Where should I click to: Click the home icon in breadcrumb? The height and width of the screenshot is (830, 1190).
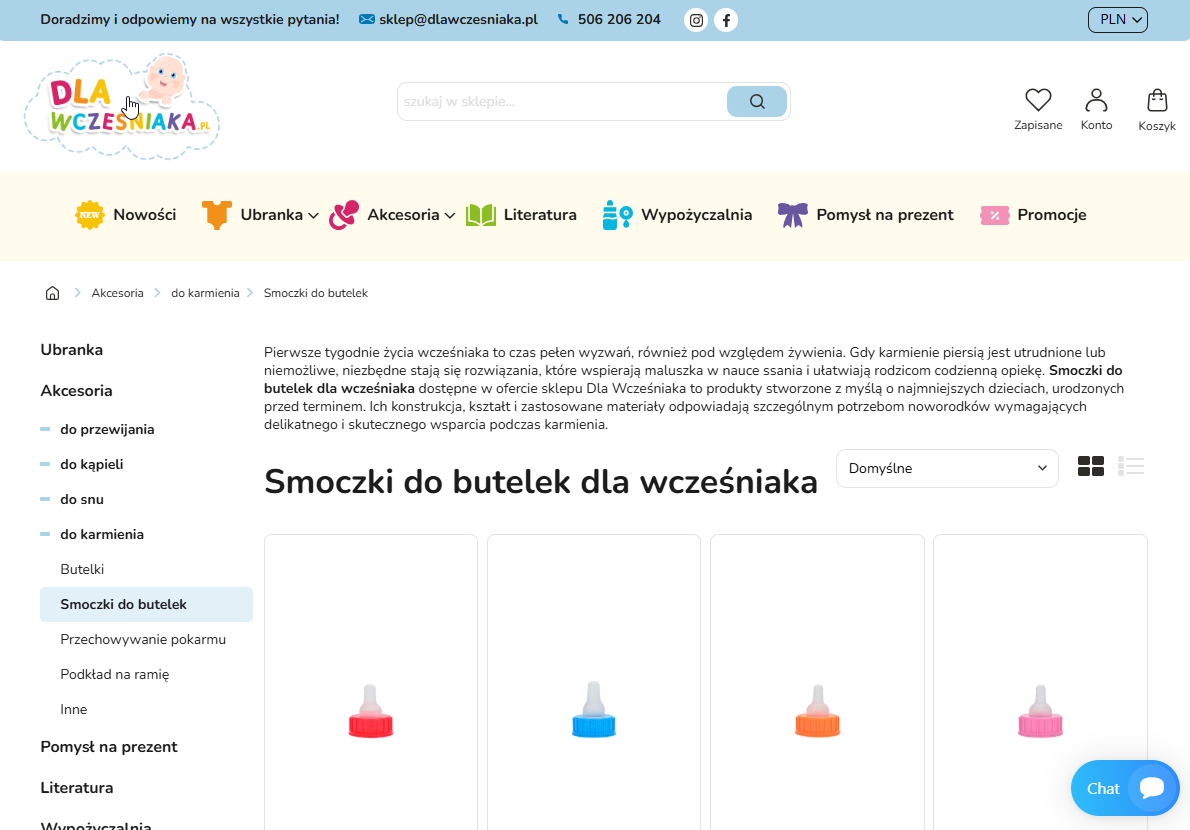click(x=52, y=292)
